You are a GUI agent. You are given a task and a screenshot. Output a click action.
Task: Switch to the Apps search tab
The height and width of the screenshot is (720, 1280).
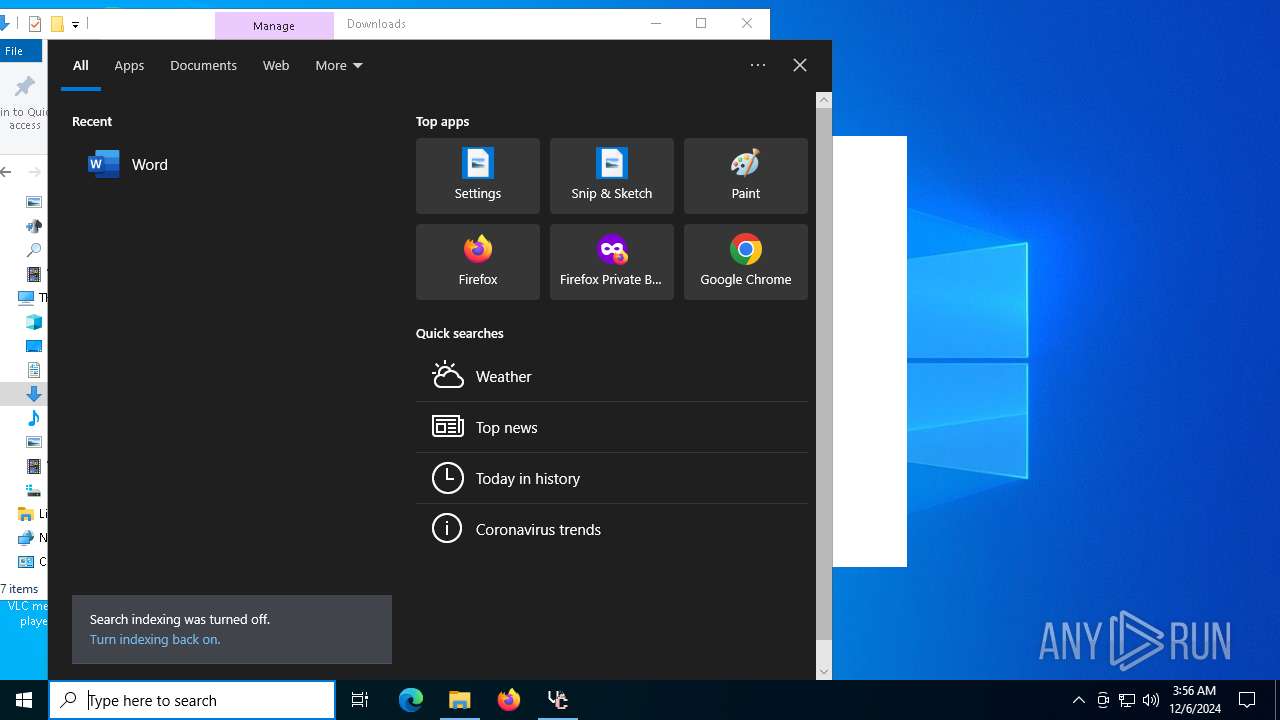point(129,65)
